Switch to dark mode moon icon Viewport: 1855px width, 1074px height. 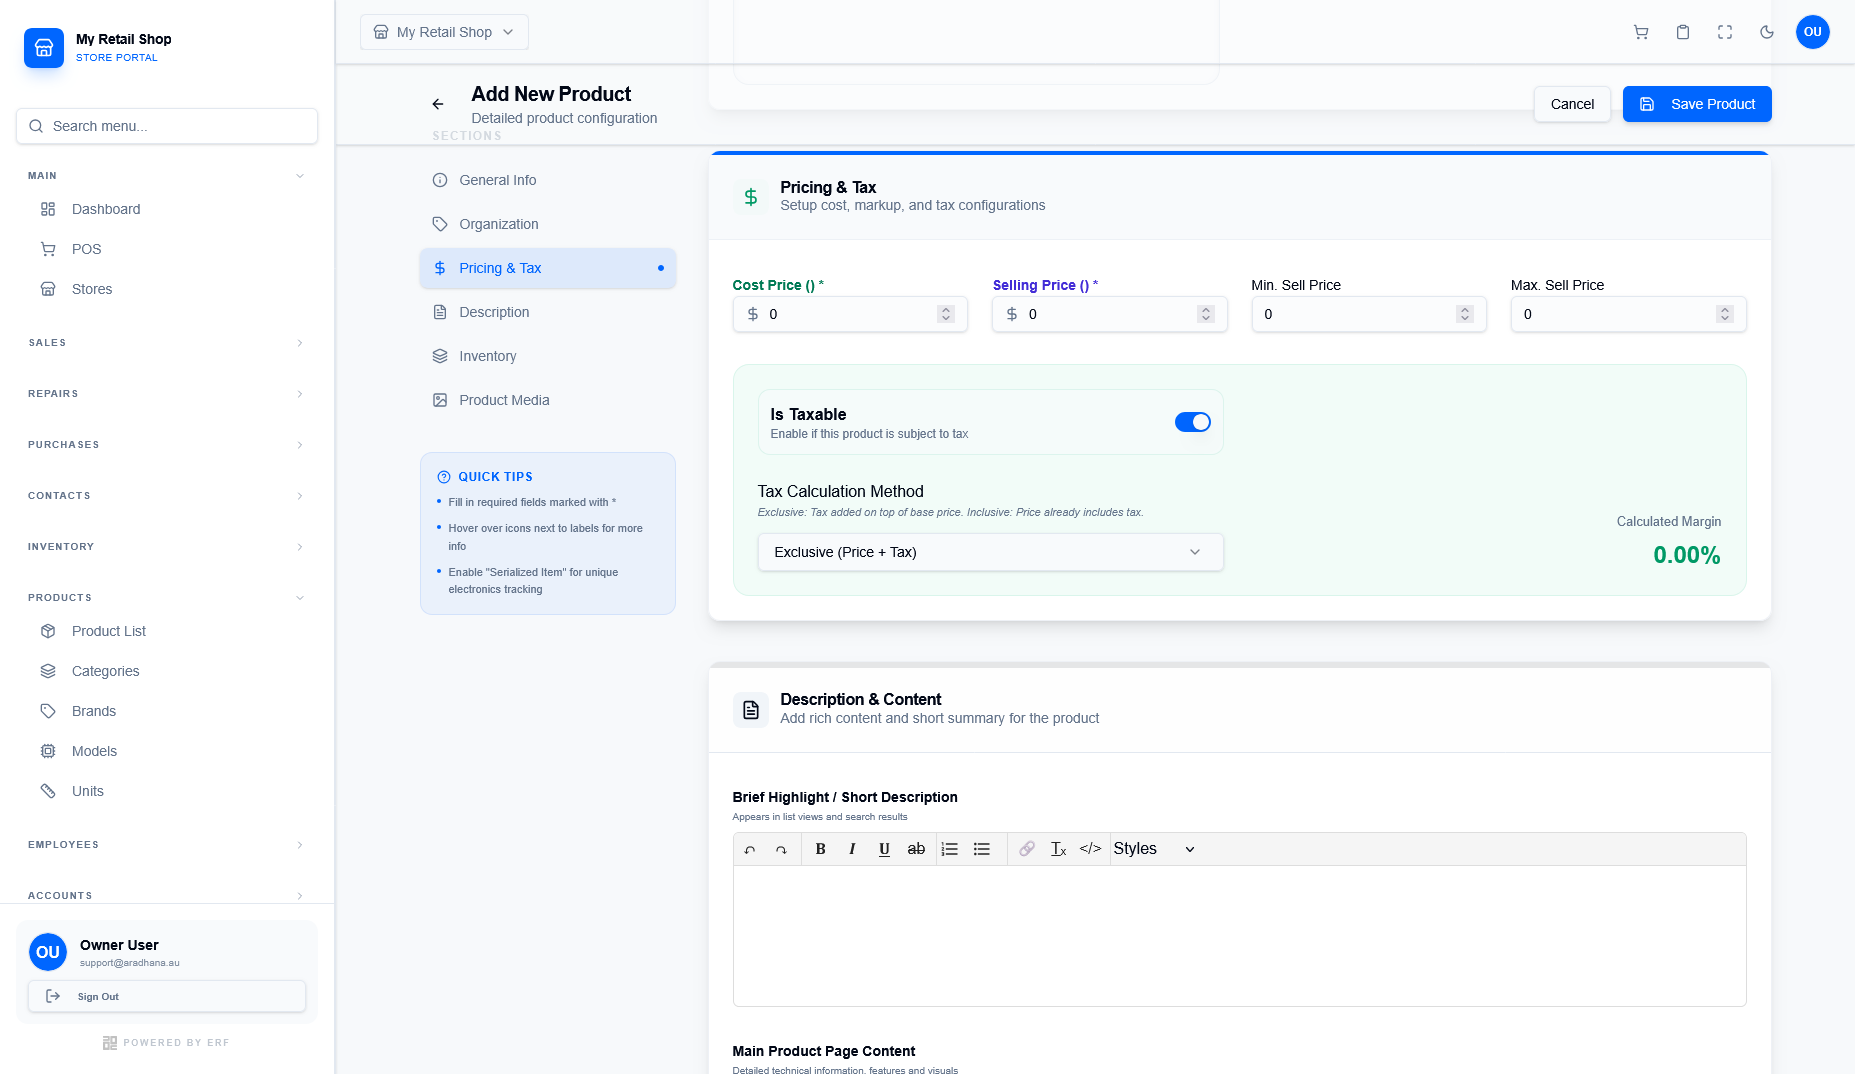click(x=1767, y=32)
